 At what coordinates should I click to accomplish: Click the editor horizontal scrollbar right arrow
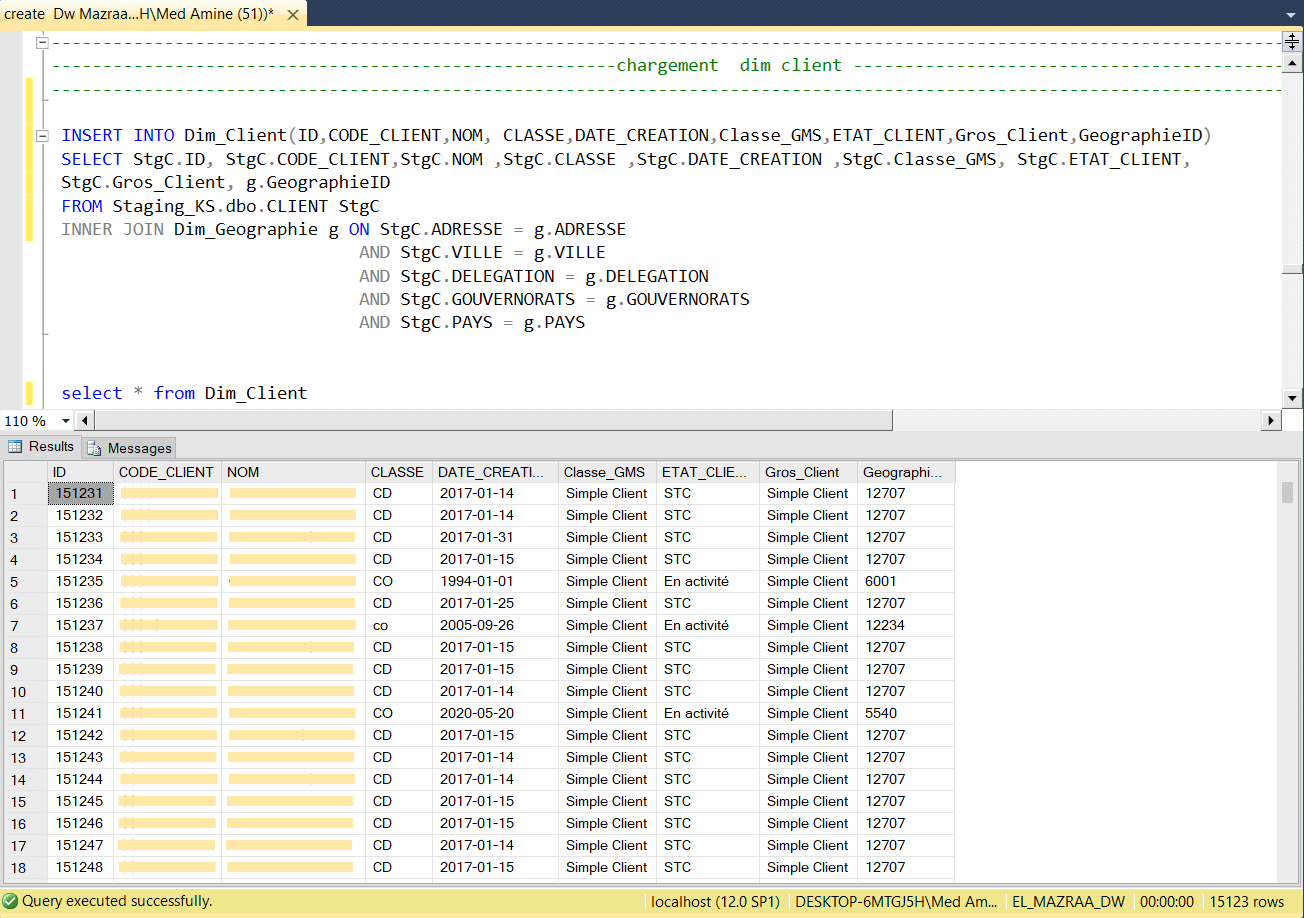[1272, 421]
